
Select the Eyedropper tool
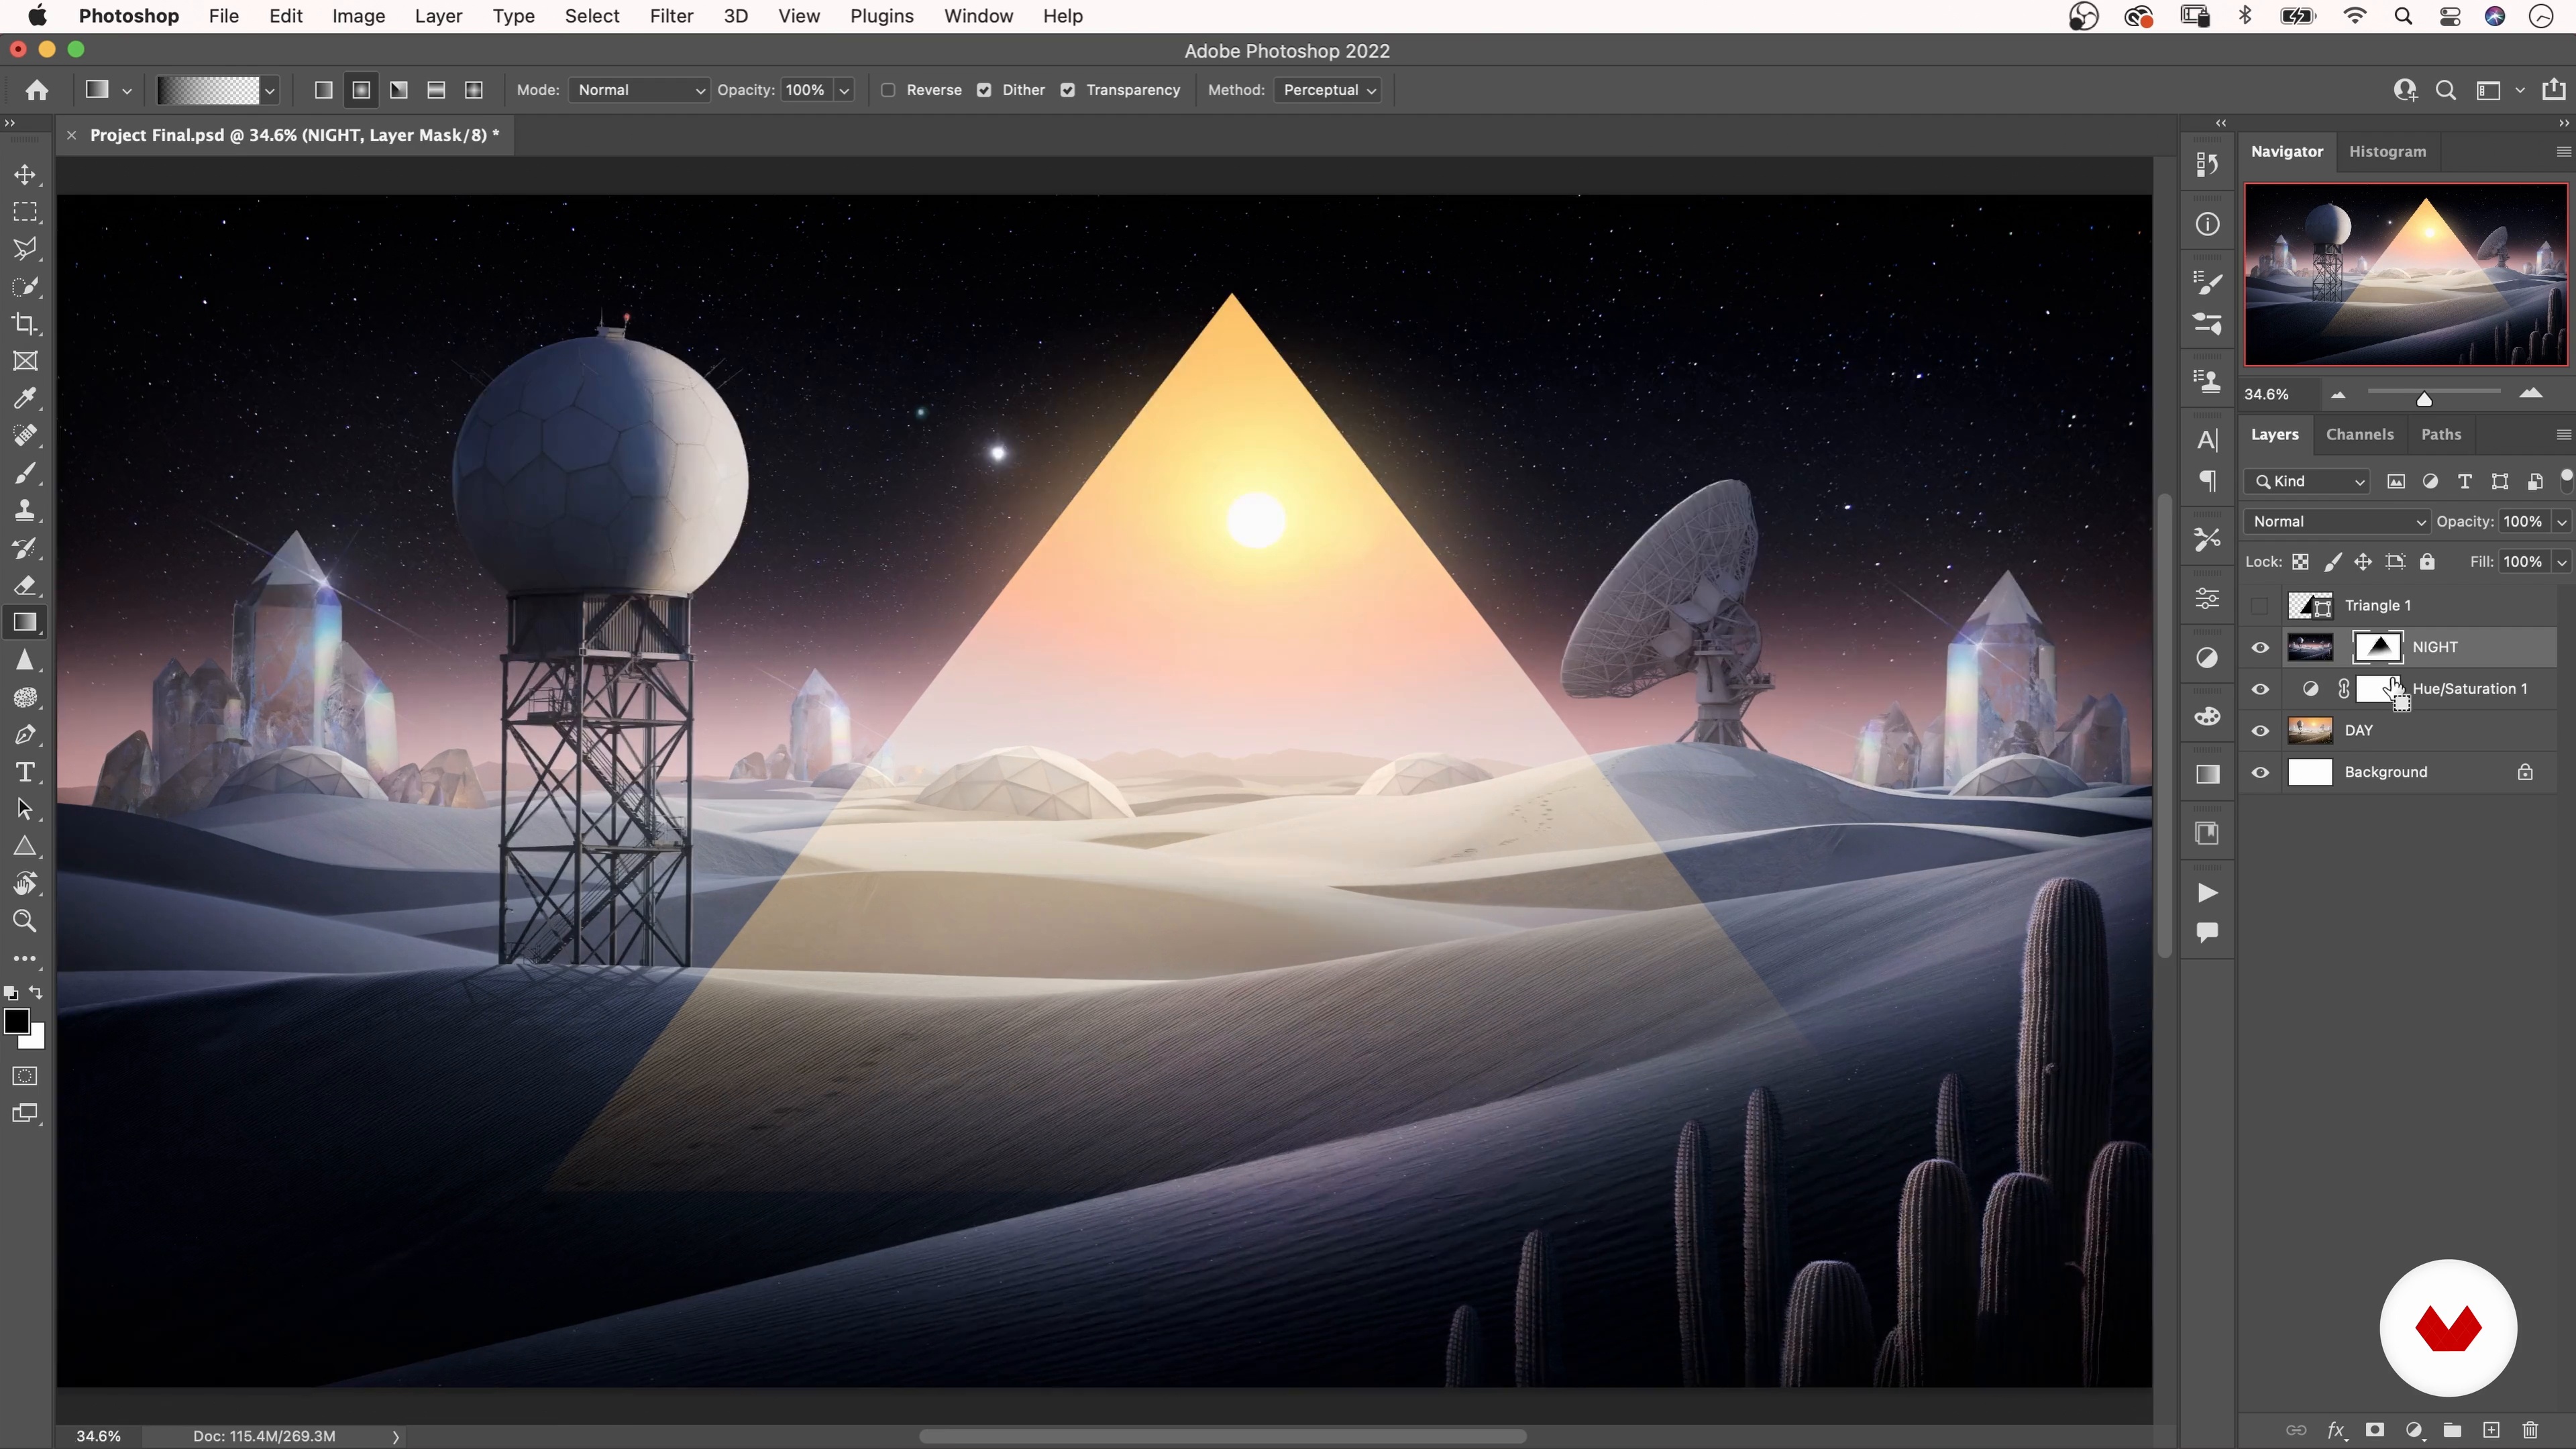[25, 399]
